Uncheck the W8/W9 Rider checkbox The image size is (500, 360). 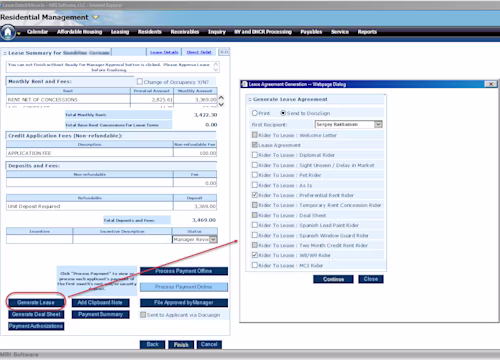pos(255,255)
